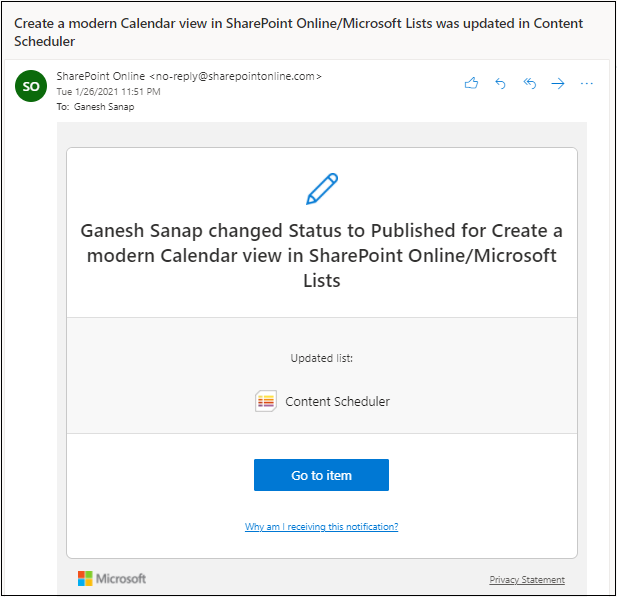The height and width of the screenshot is (597, 617).
Task: Like this email with the thumbs-up icon
Action: tap(471, 83)
